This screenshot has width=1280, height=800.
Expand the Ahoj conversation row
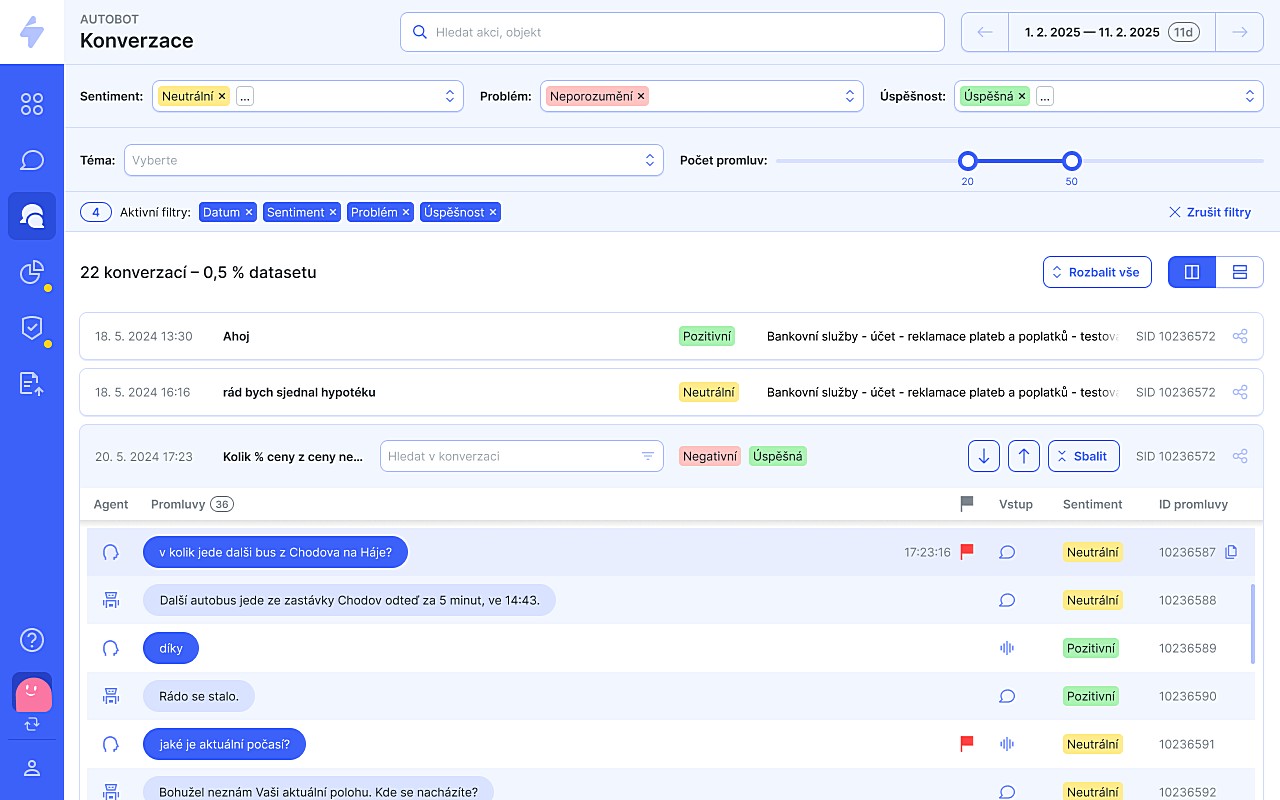[671, 336]
